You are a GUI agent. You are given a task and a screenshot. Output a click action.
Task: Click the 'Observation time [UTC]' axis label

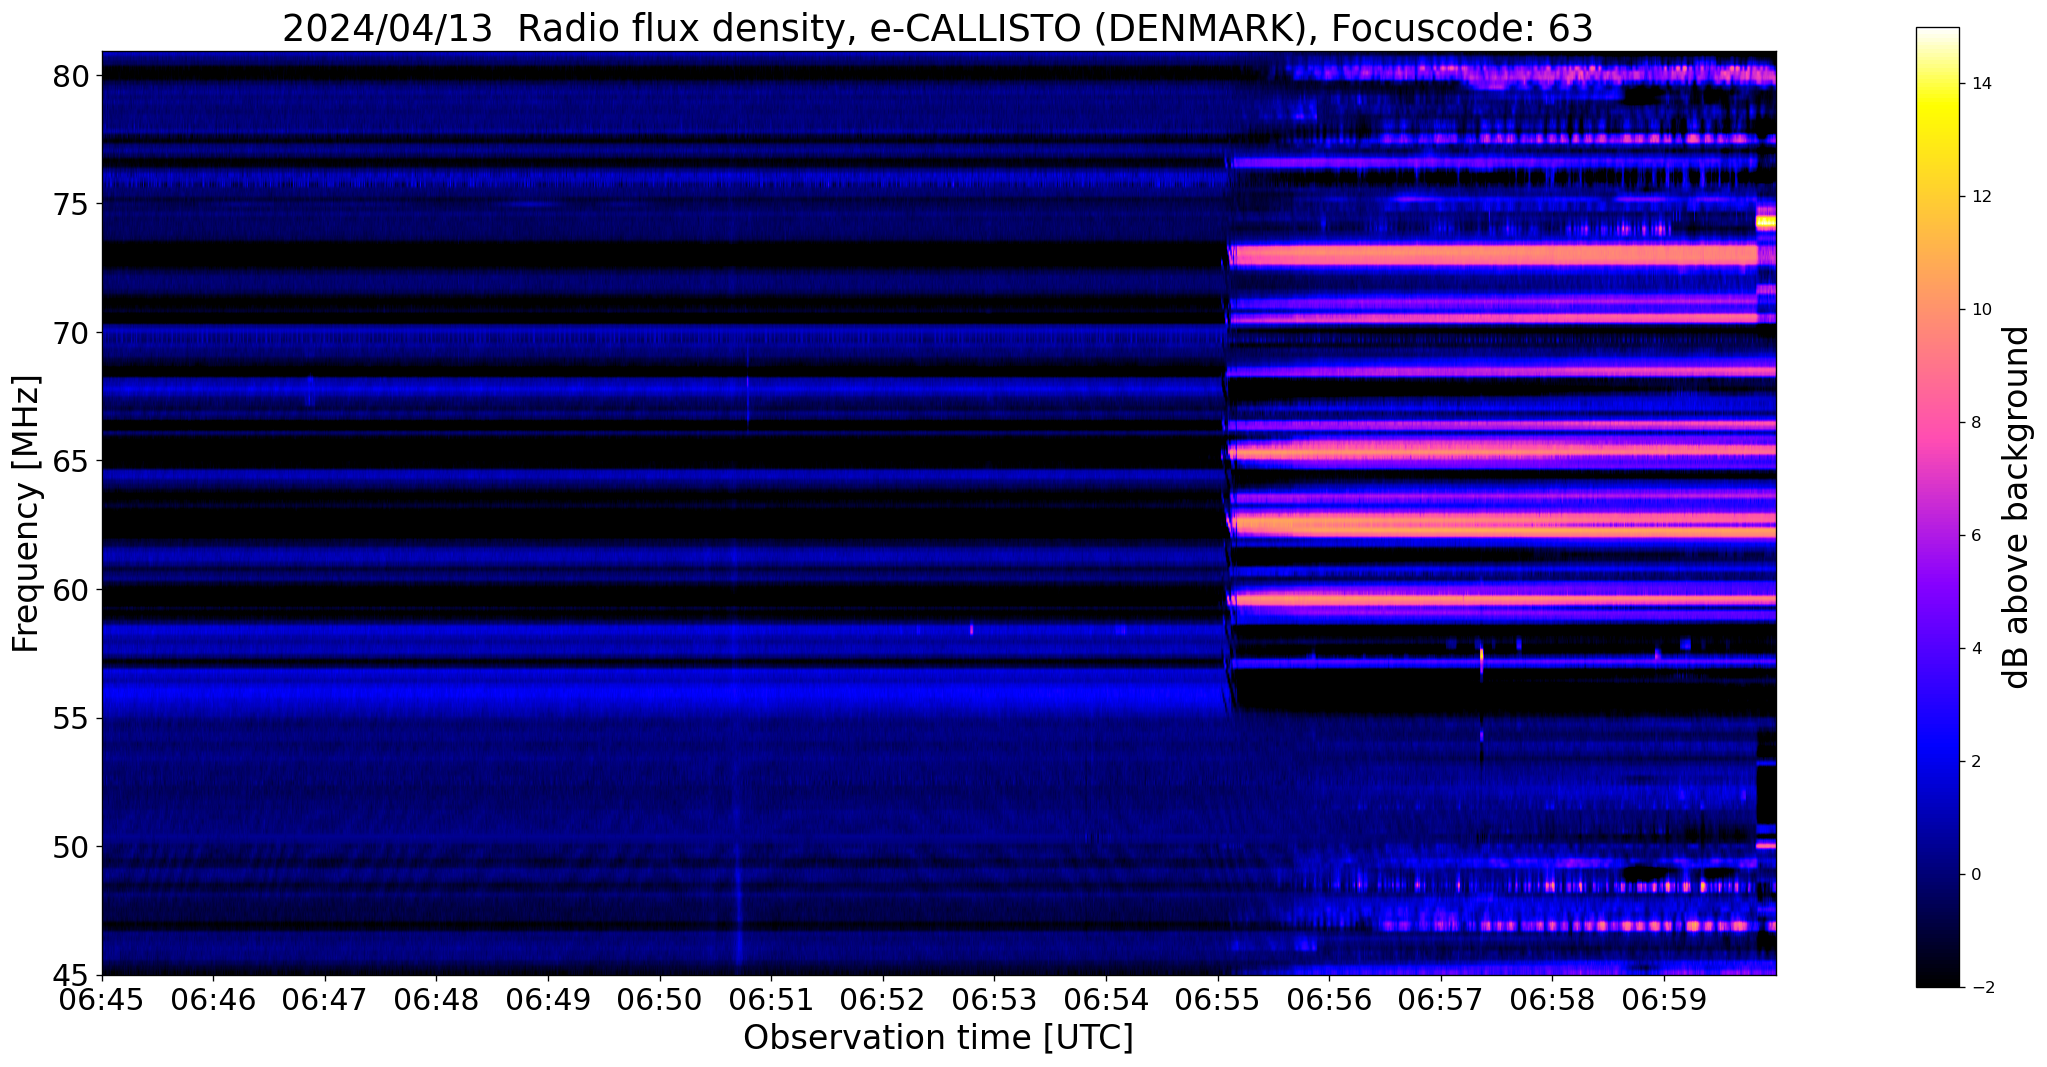pyautogui.click(x=938, y=1038)
